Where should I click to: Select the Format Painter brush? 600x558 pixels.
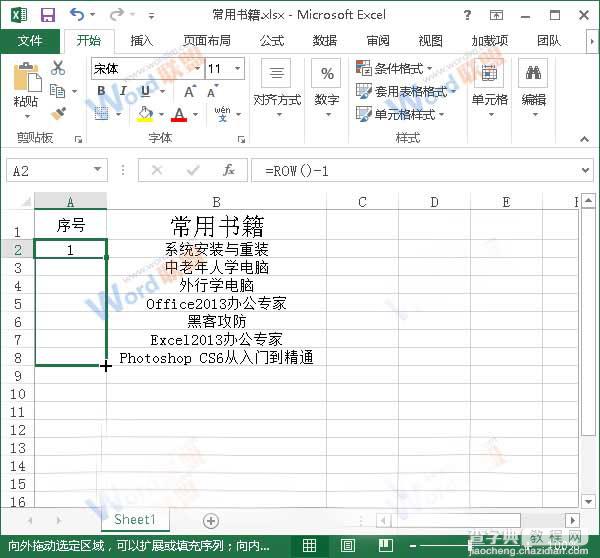click(58, 113)
